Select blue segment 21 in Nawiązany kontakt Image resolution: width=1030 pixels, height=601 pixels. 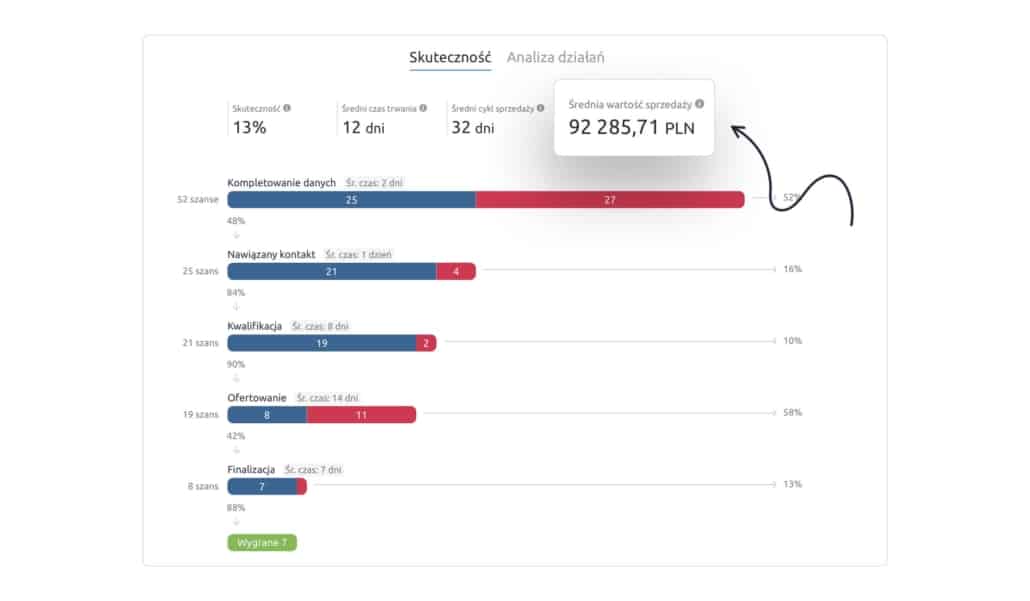pyautogui.click(x=332, y=271)
